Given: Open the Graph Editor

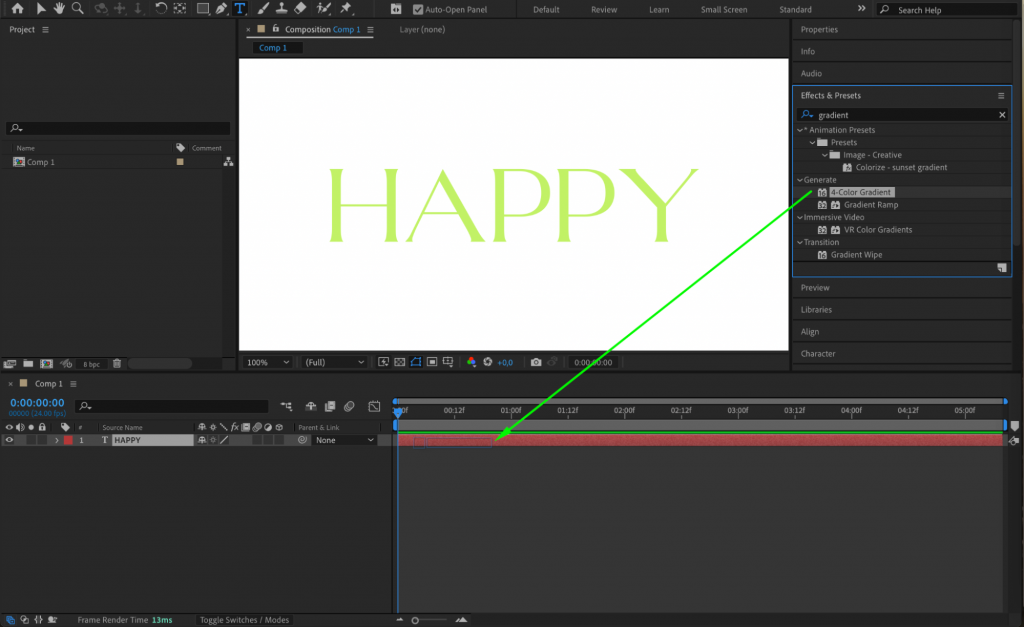Looking at the screenshot, I should [375, 406].
